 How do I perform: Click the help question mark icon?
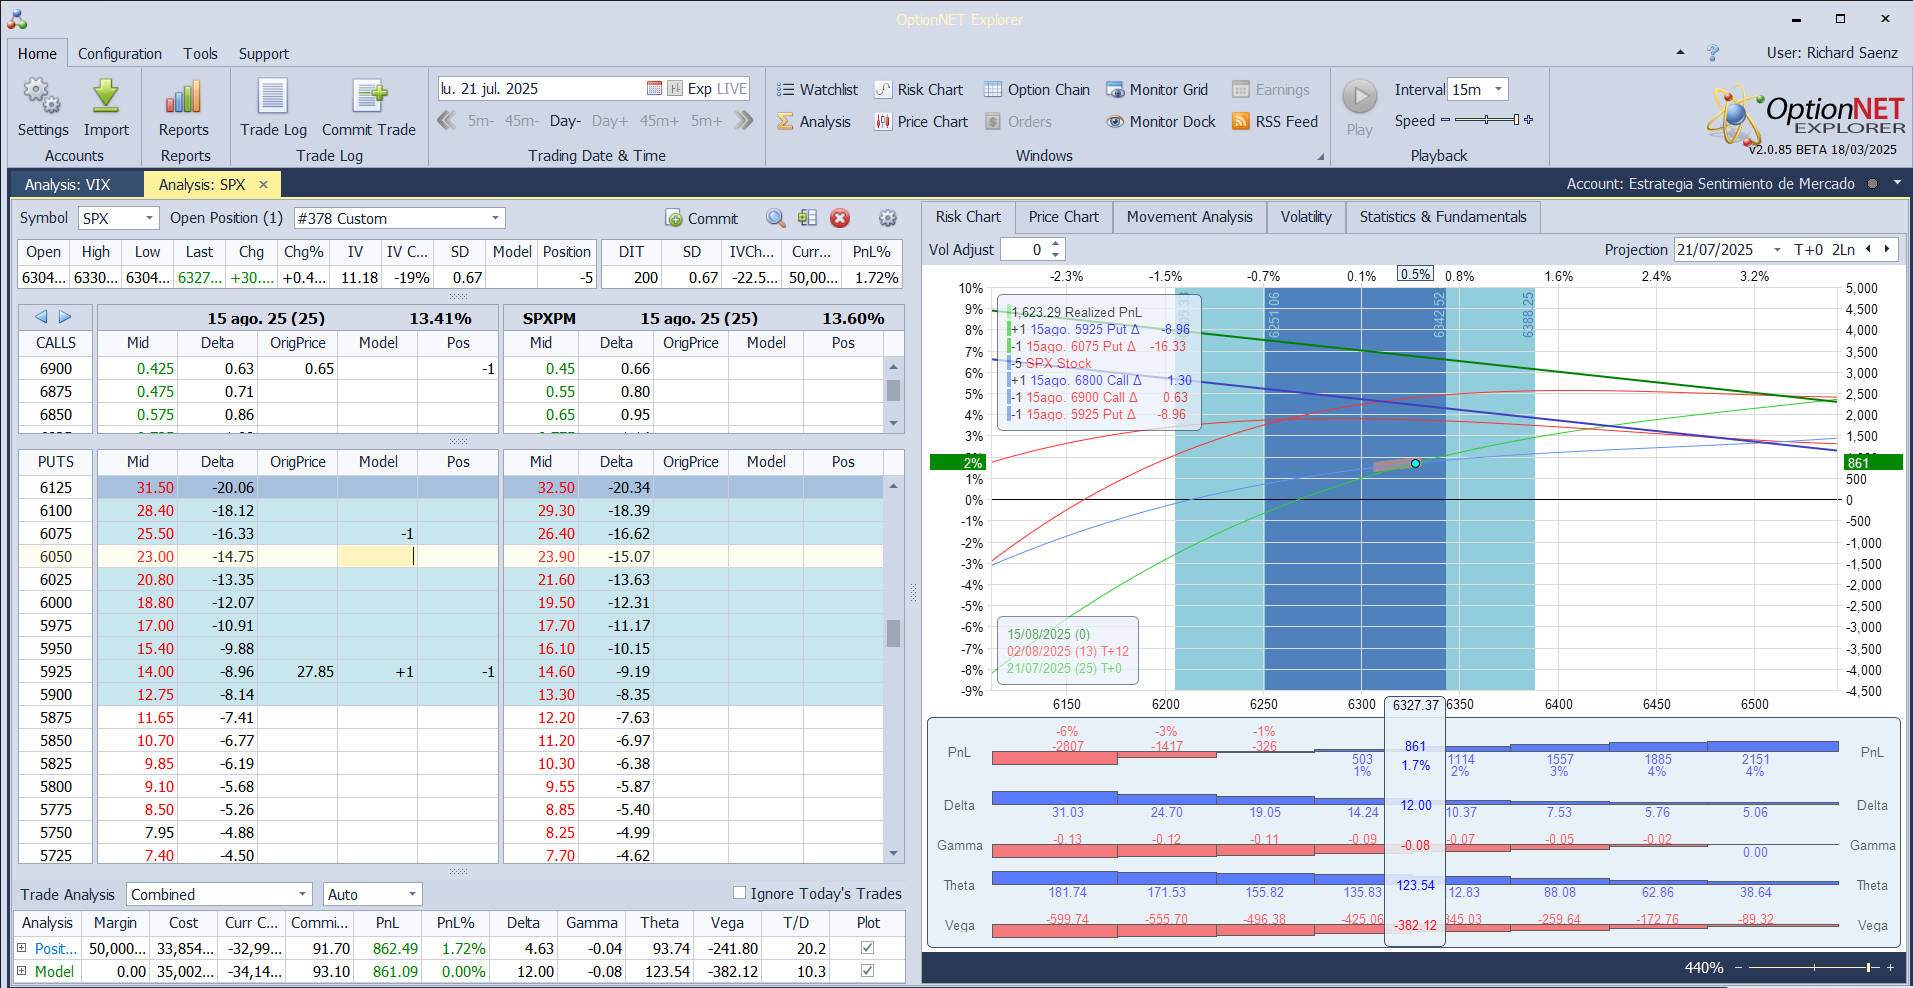[x=1713, y=52]
